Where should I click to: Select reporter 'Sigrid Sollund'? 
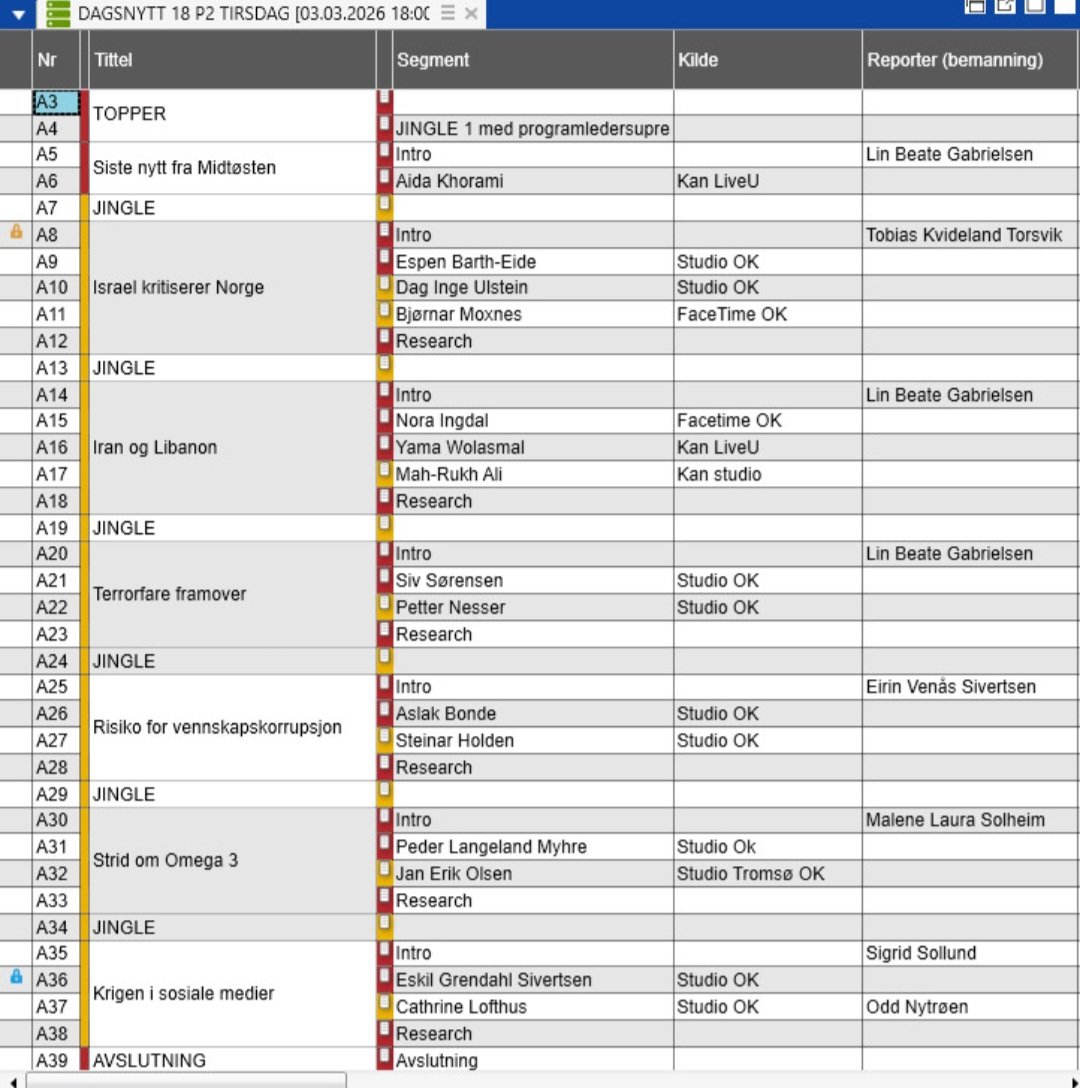coord(970,953)
